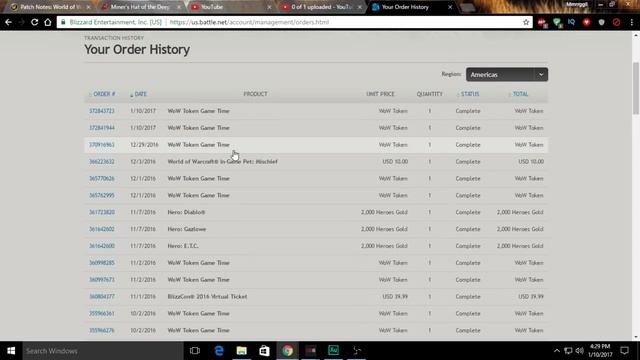The height and width of the screenshot is (360, 640).
Task: Open order 366223632 for the Mischief pet
Action: [x=102, y=162]
